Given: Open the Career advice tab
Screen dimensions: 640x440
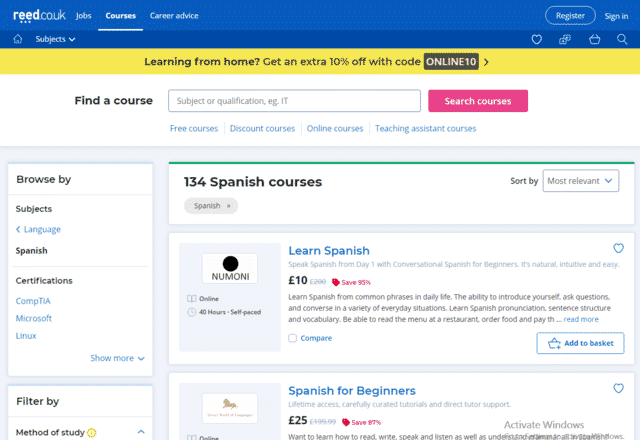Looking at the screenshot, I should (174, 16).
